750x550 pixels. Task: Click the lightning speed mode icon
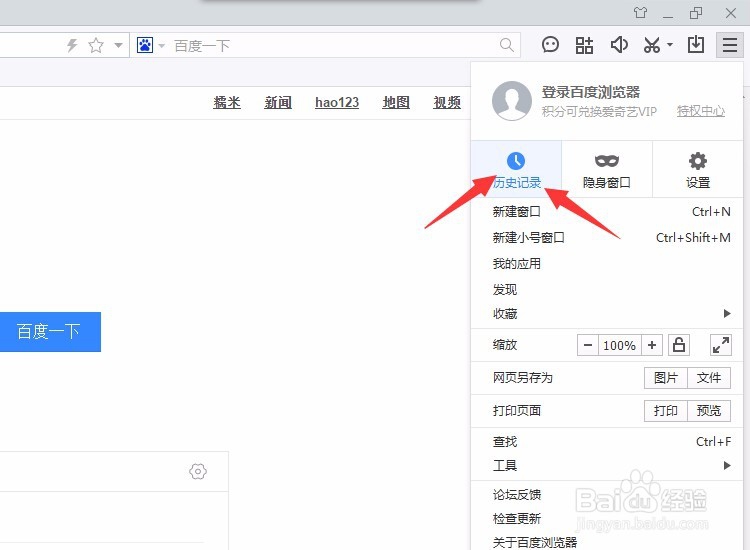(x=72, y=45)
